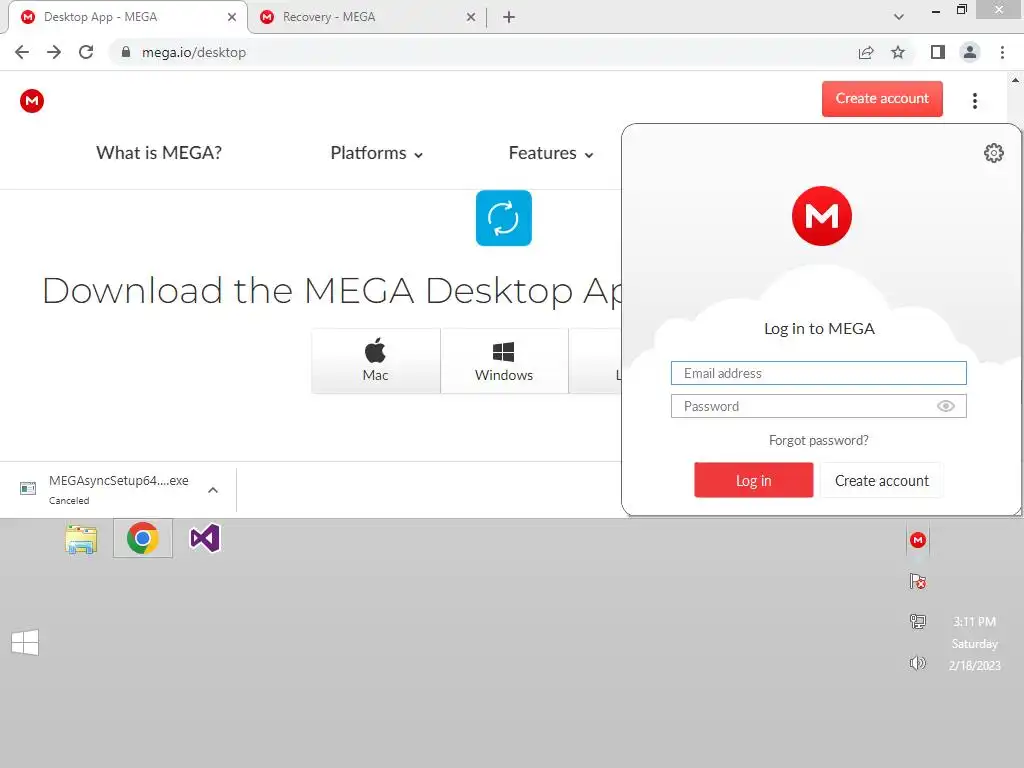The image size is (1024, 768).
Task: Click the scrollbar up arrow on page
Action: [1015, 81]
